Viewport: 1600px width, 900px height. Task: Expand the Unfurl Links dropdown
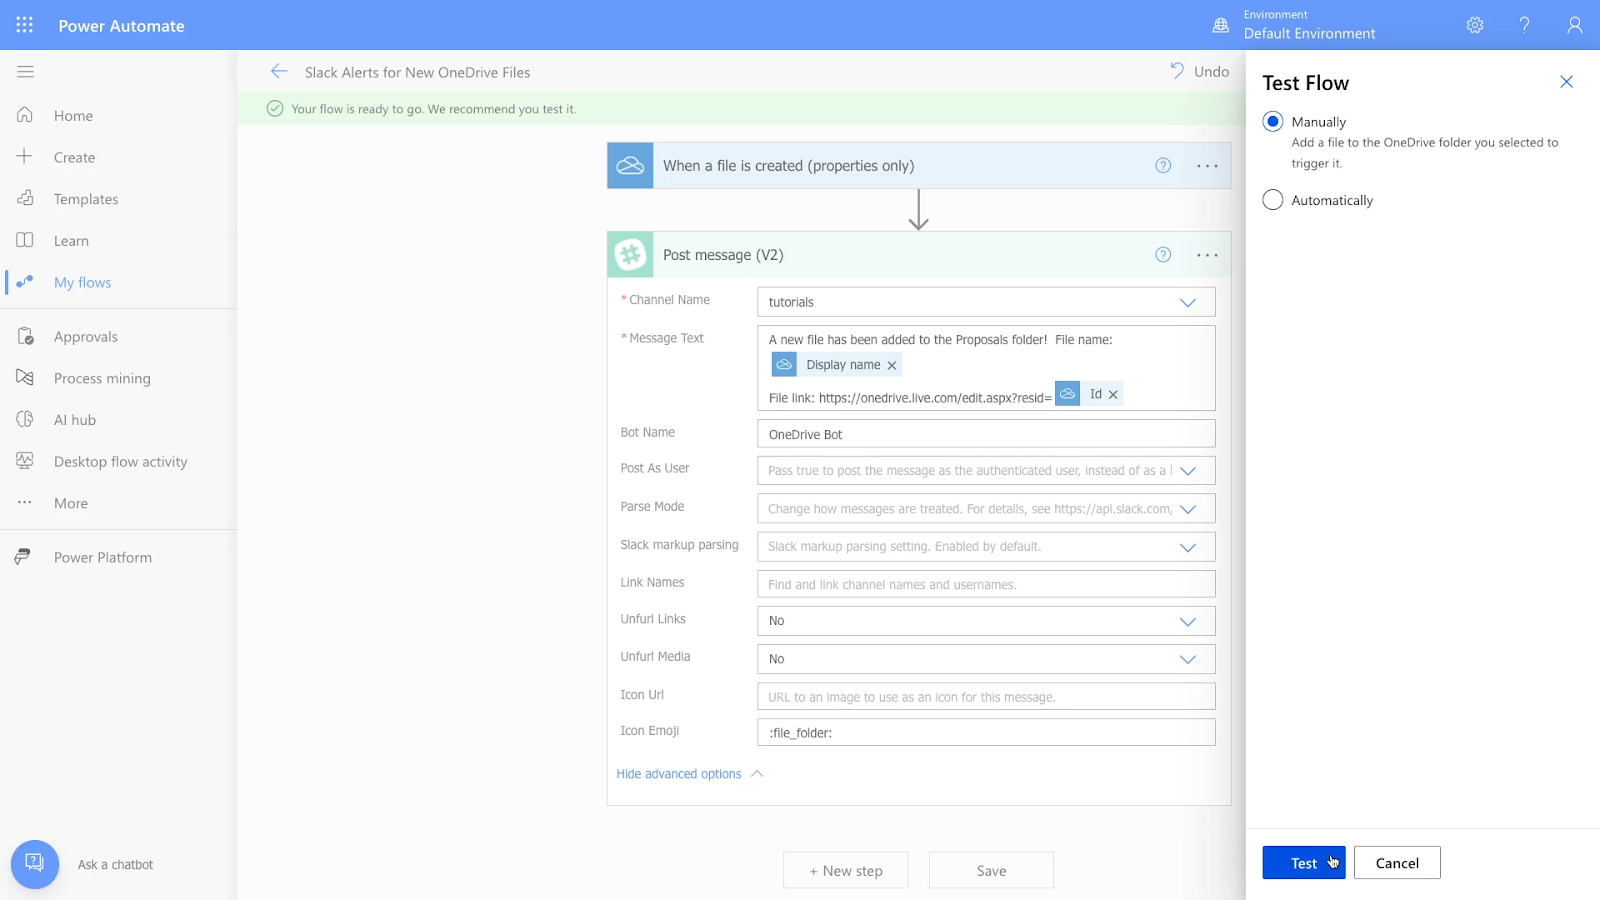tap(1187, 621)
